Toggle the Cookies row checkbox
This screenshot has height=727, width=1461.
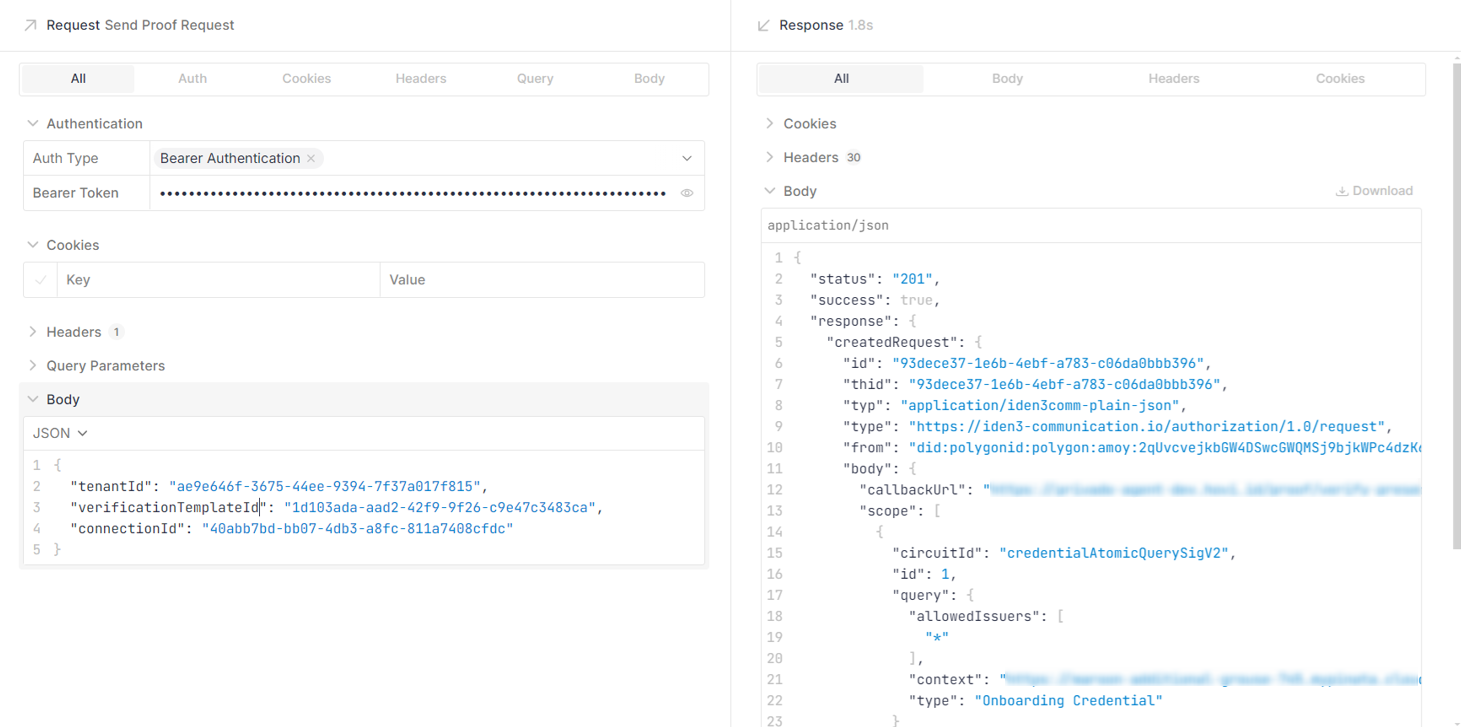click(40, 280)
